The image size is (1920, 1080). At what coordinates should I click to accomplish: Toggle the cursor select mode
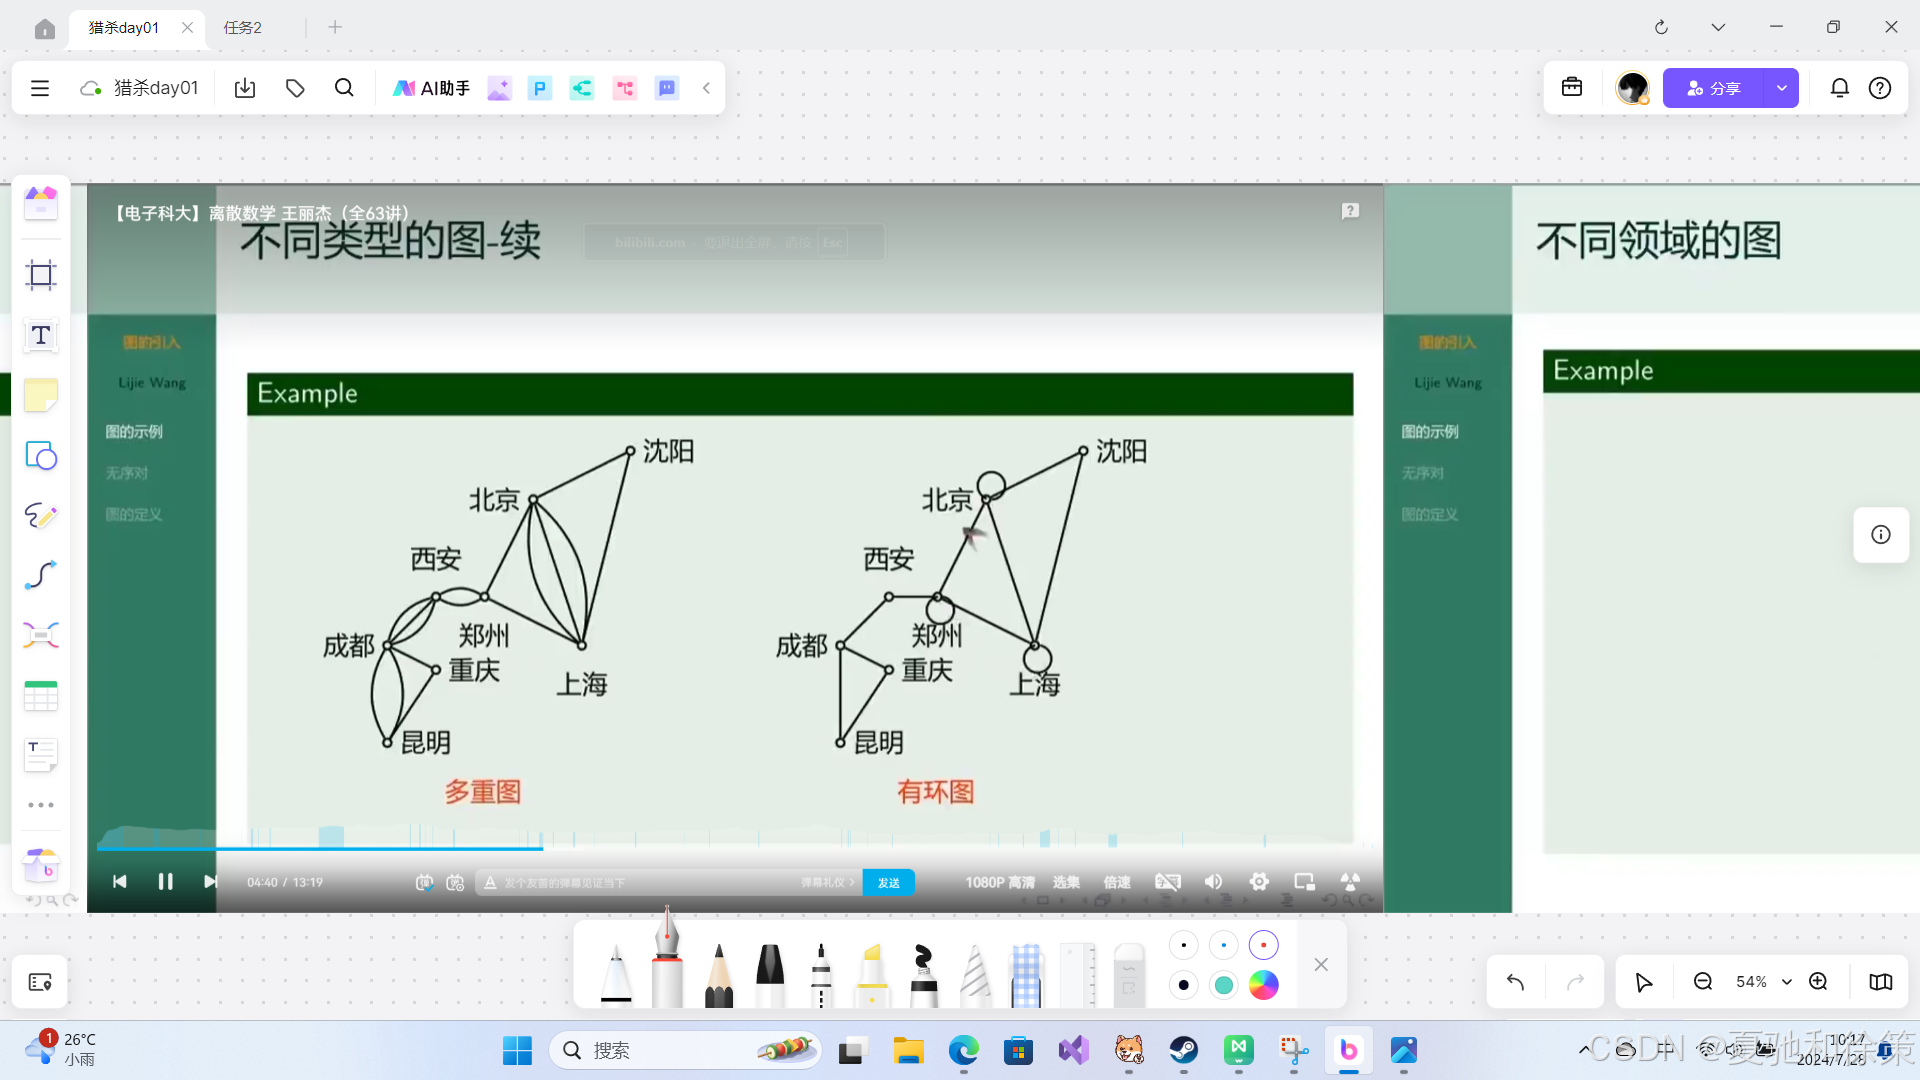click(1643, 982)
